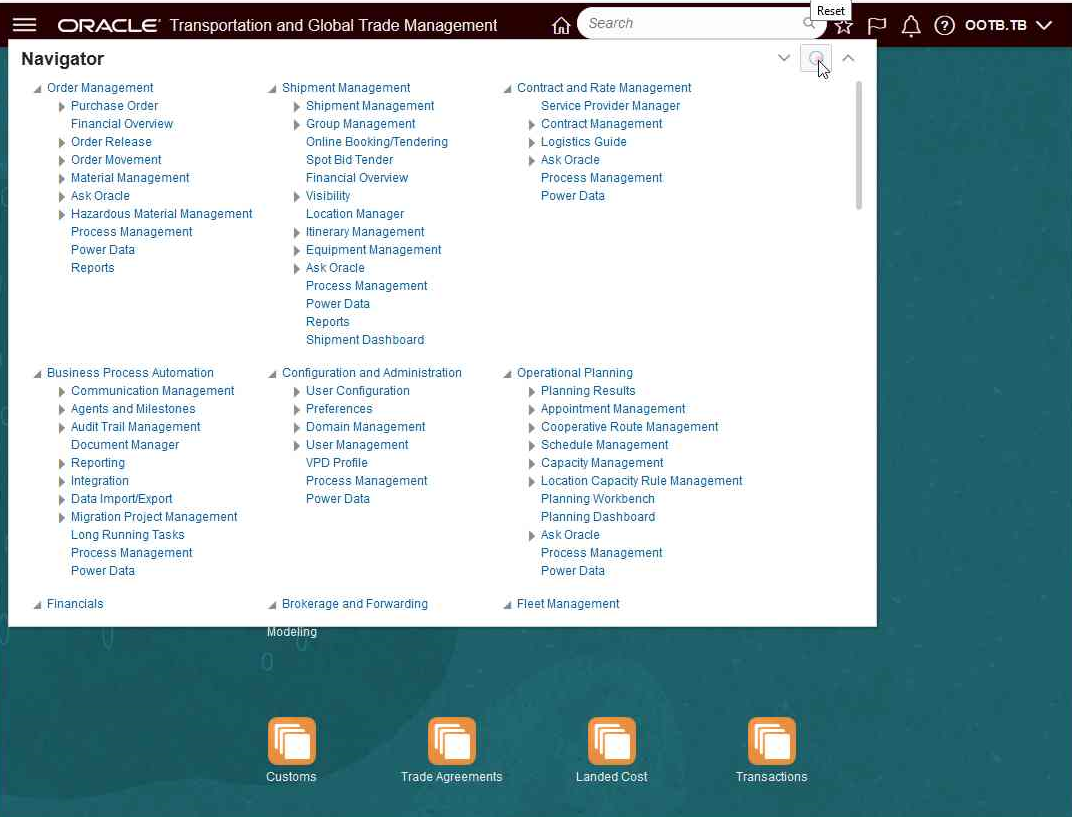
Task: Expand the Itinerary Management node
Action: tap(297, 232)
